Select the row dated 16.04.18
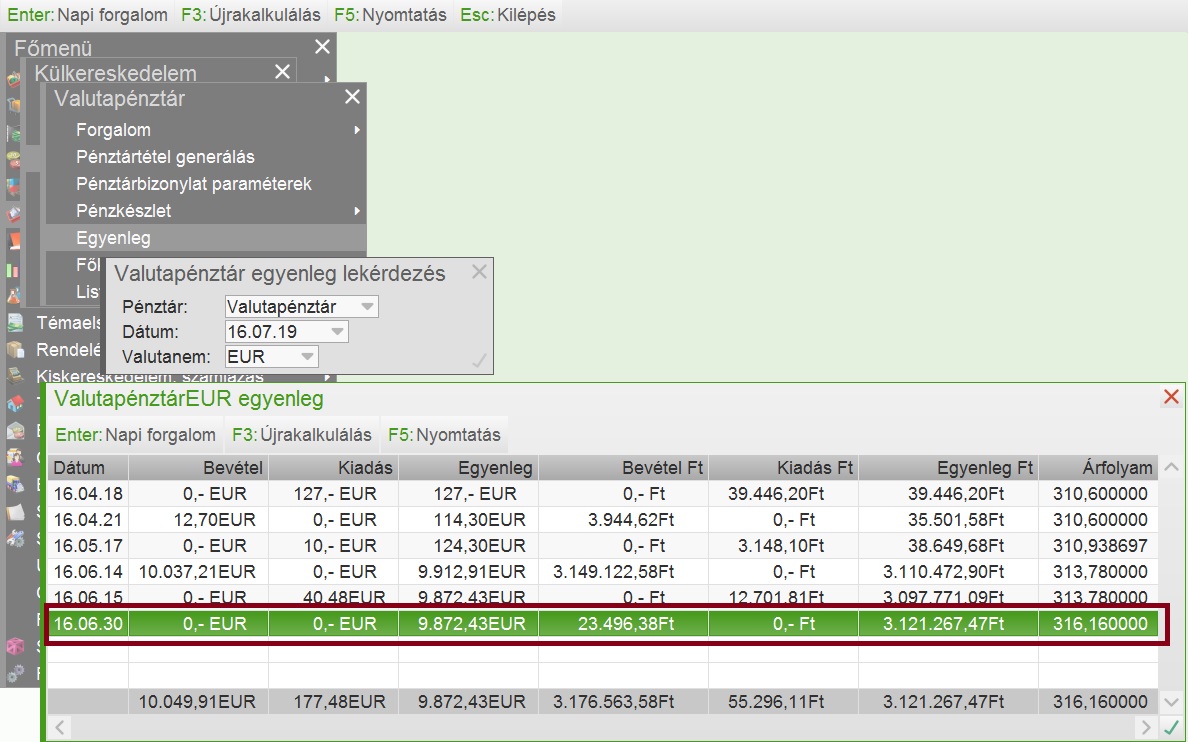This screenshot has height=742, width=1188. tap(603, 494)
